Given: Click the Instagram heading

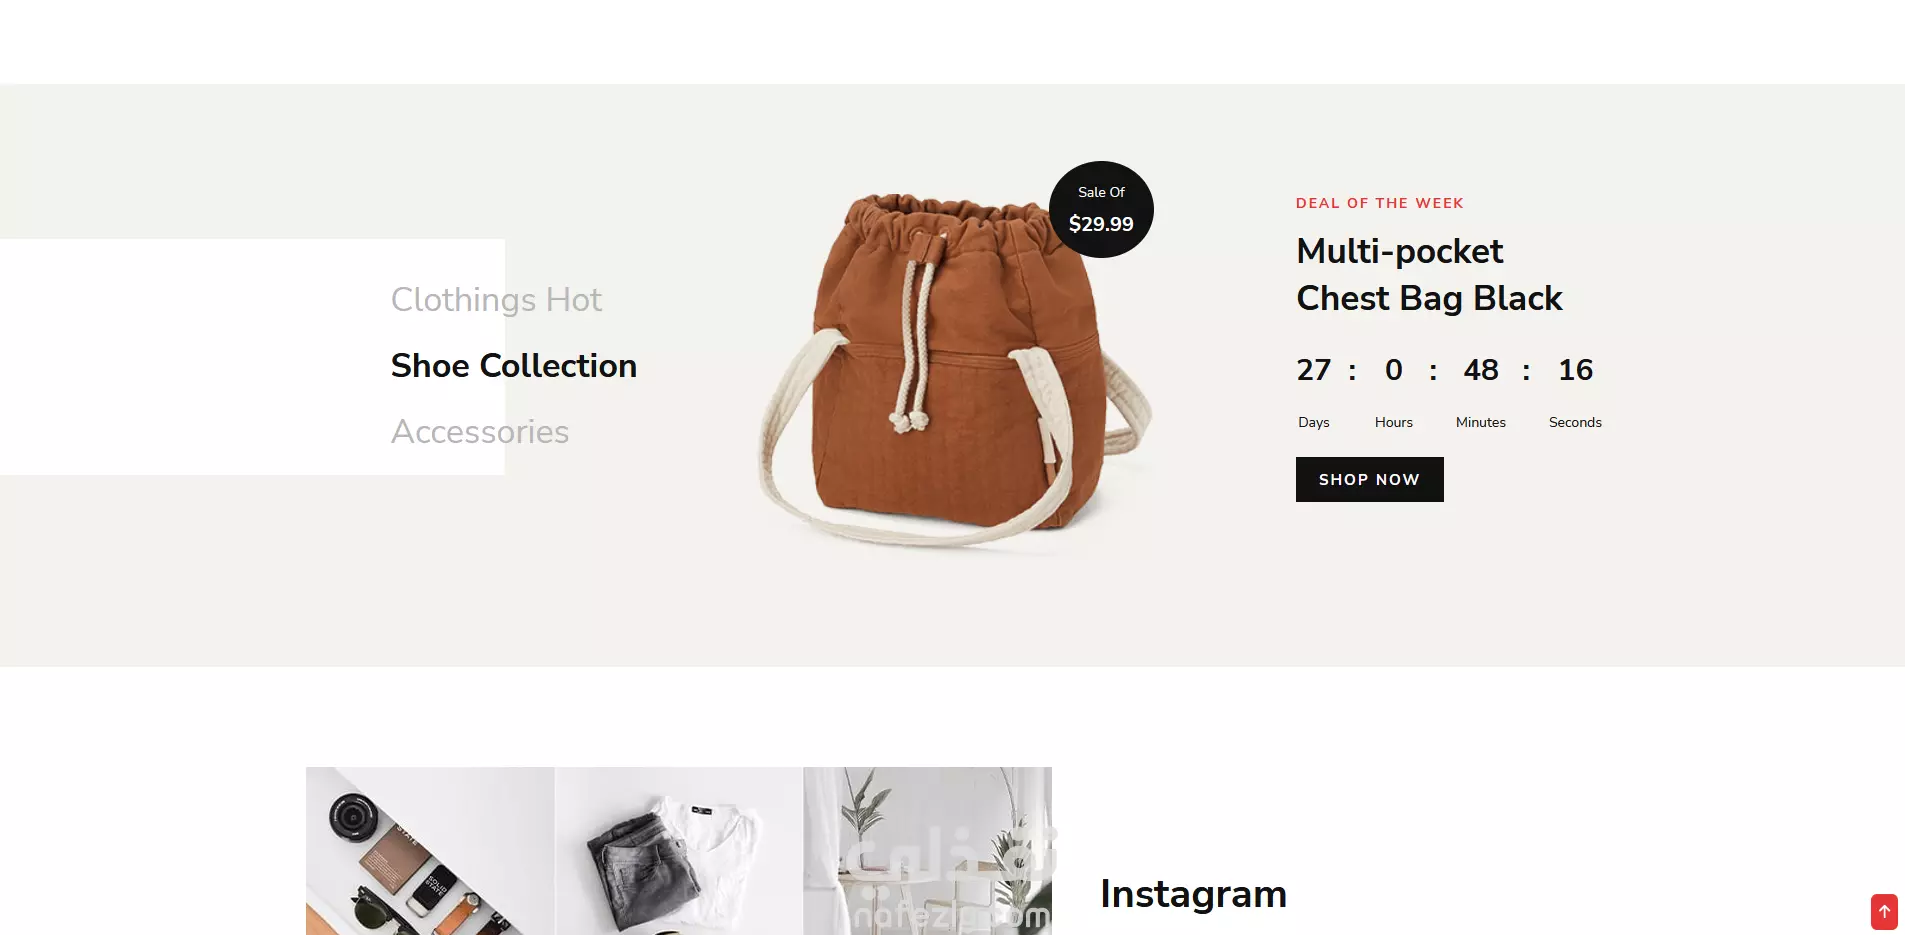Looking at the screenshot, I should point(1193,894).
